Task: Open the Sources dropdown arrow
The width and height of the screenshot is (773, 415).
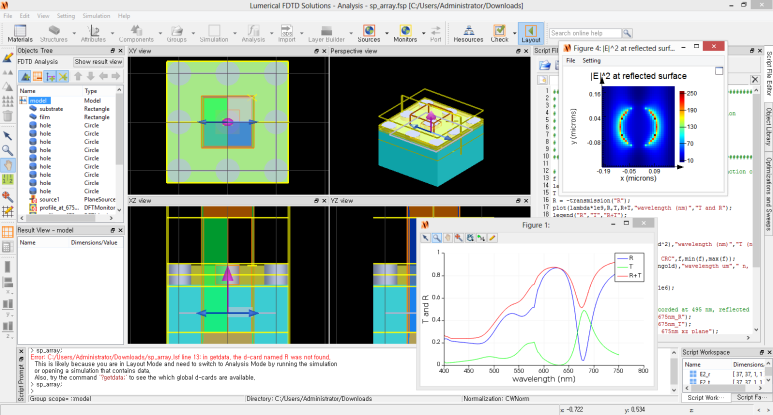Action: 386,34
